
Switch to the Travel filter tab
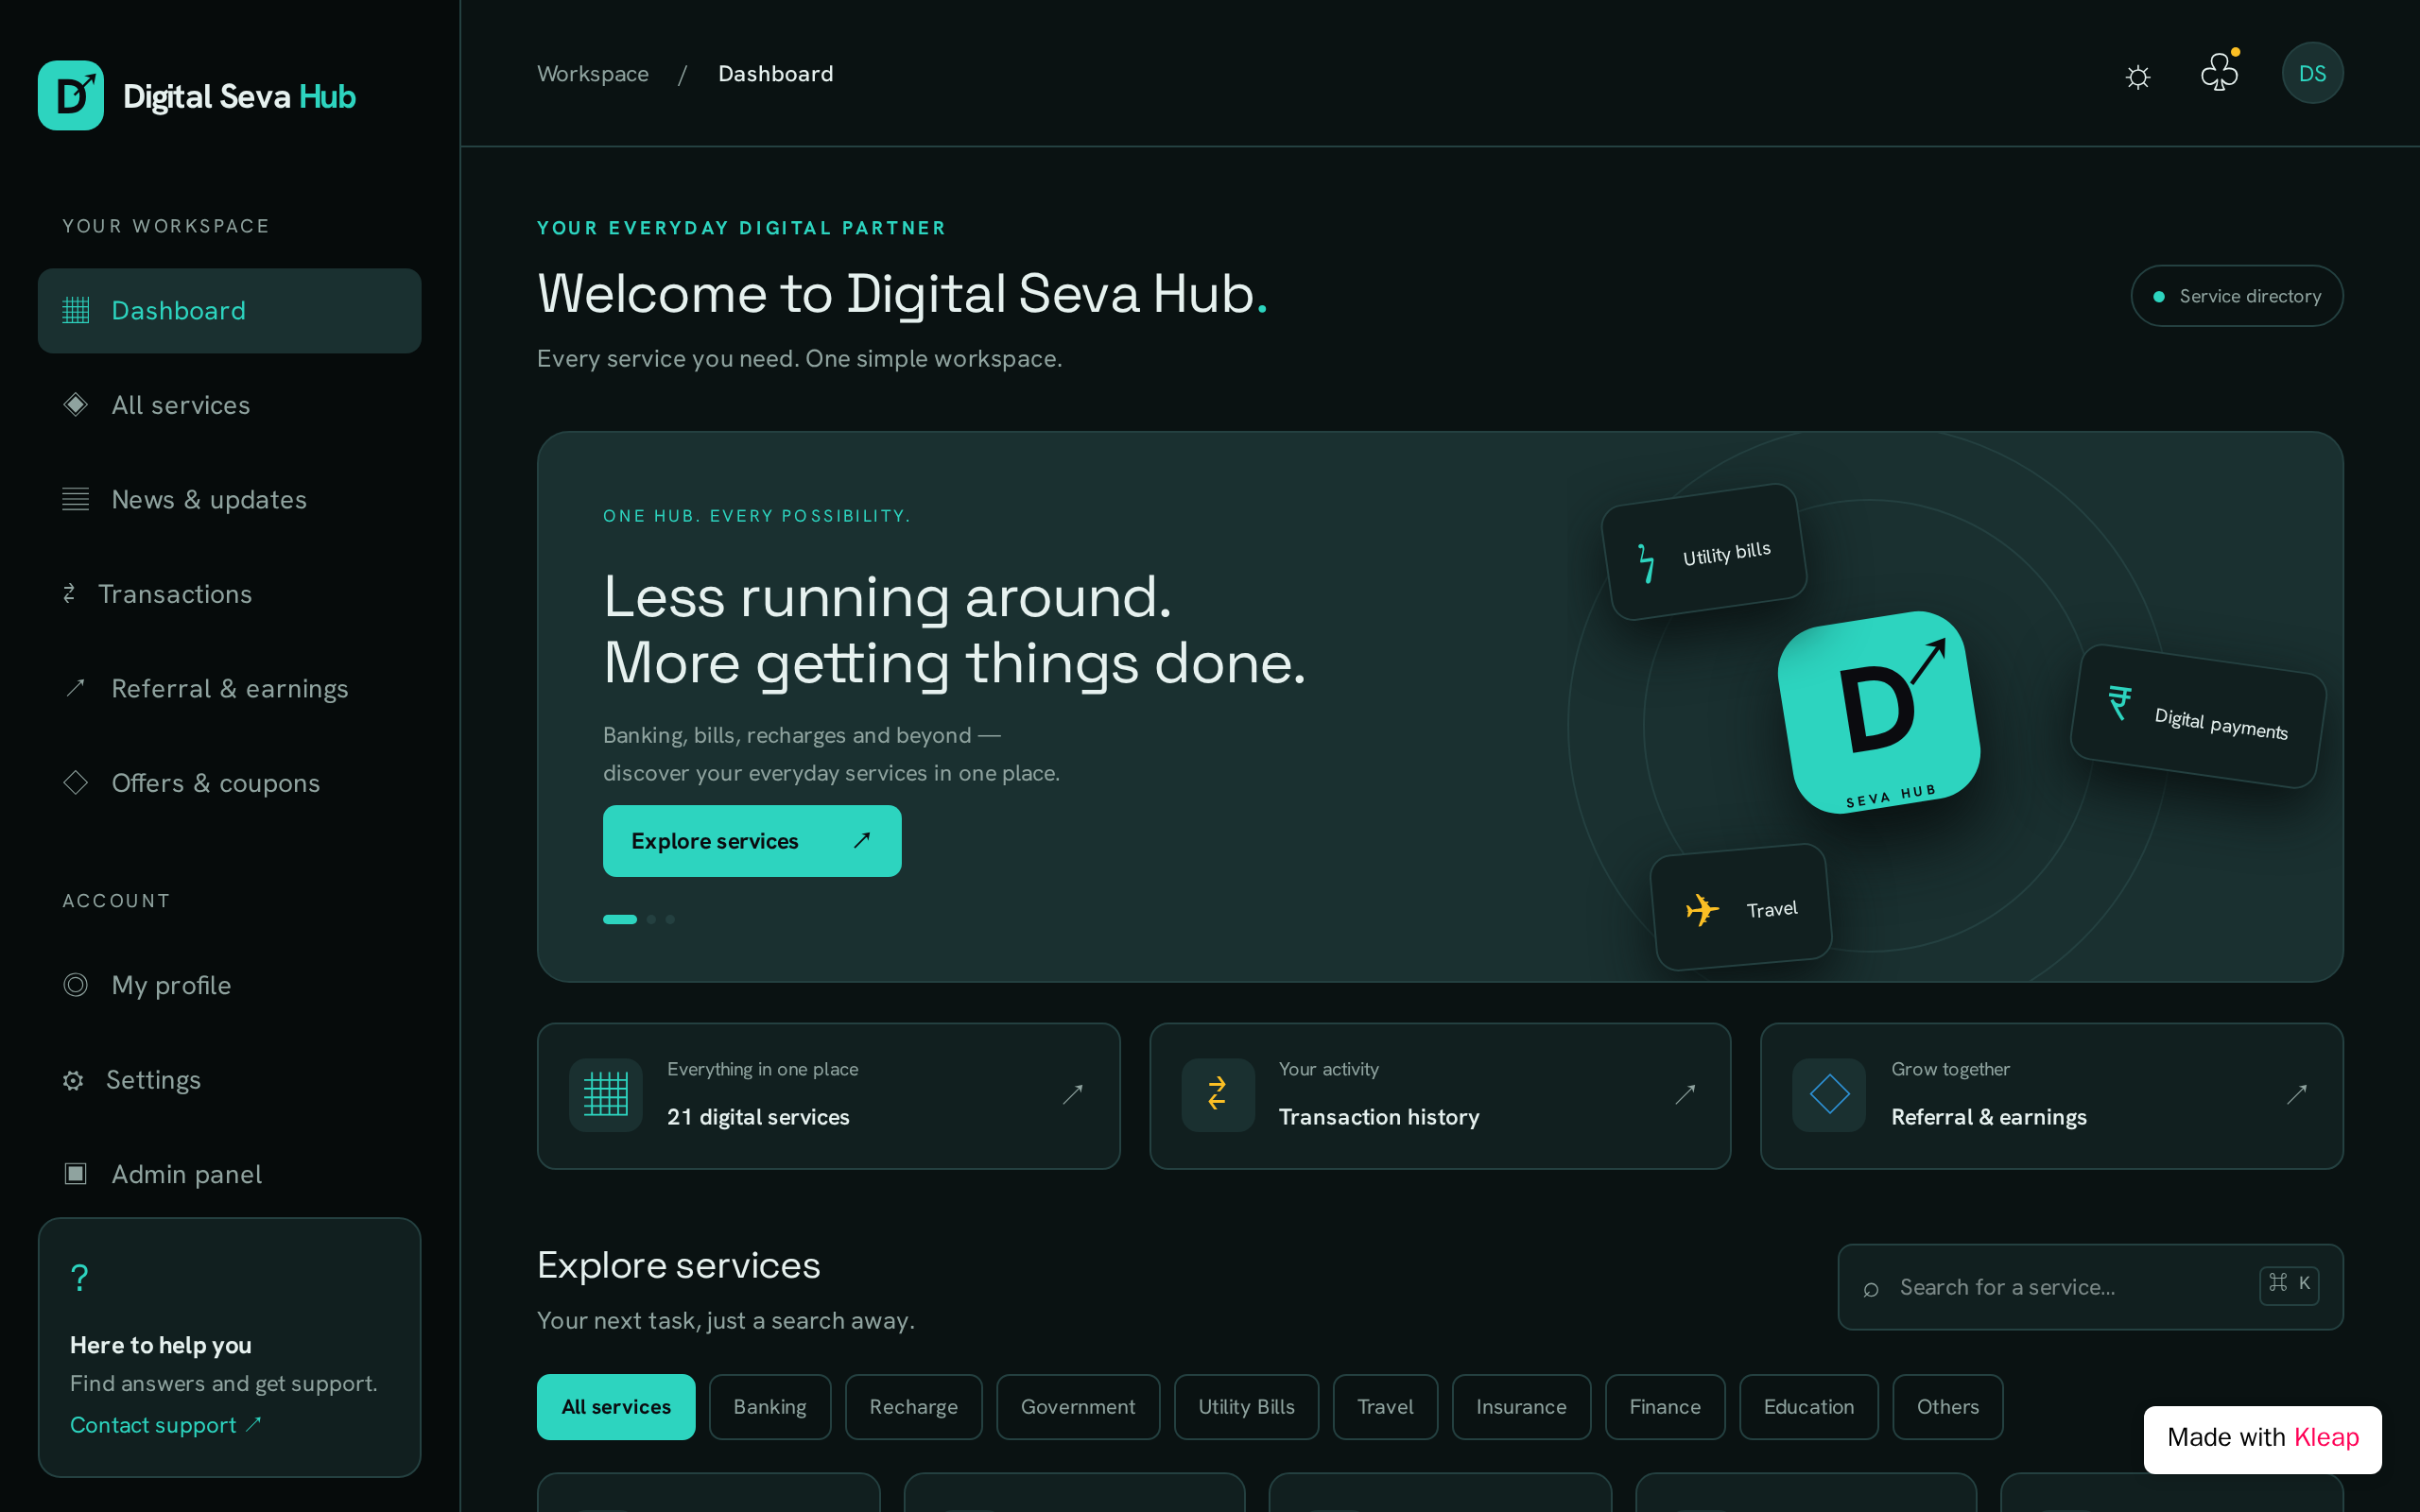pyautogui.click(x=1385, y=1407)
